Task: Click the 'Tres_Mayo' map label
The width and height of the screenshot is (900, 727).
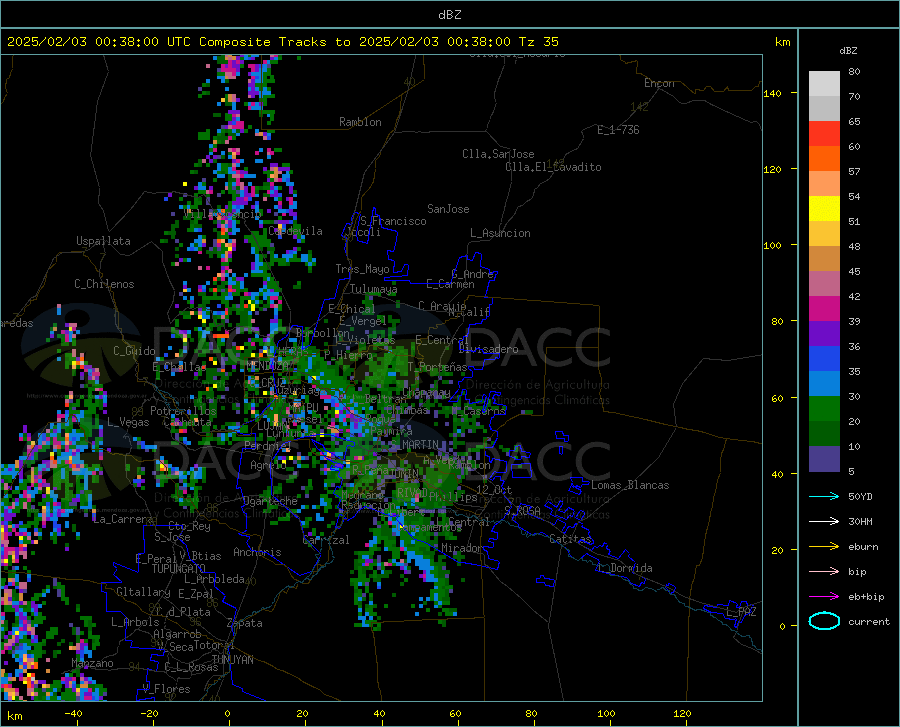Action: 363,269
